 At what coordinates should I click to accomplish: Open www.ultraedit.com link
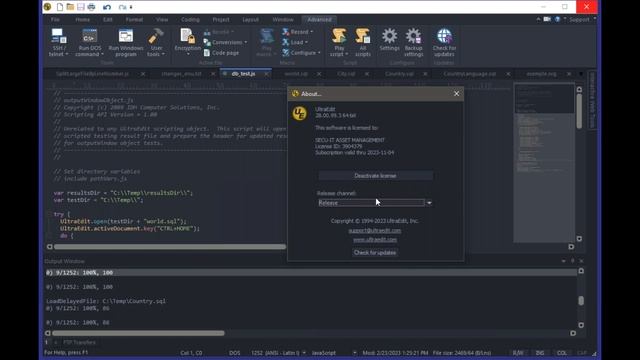(x=375, y=240)
